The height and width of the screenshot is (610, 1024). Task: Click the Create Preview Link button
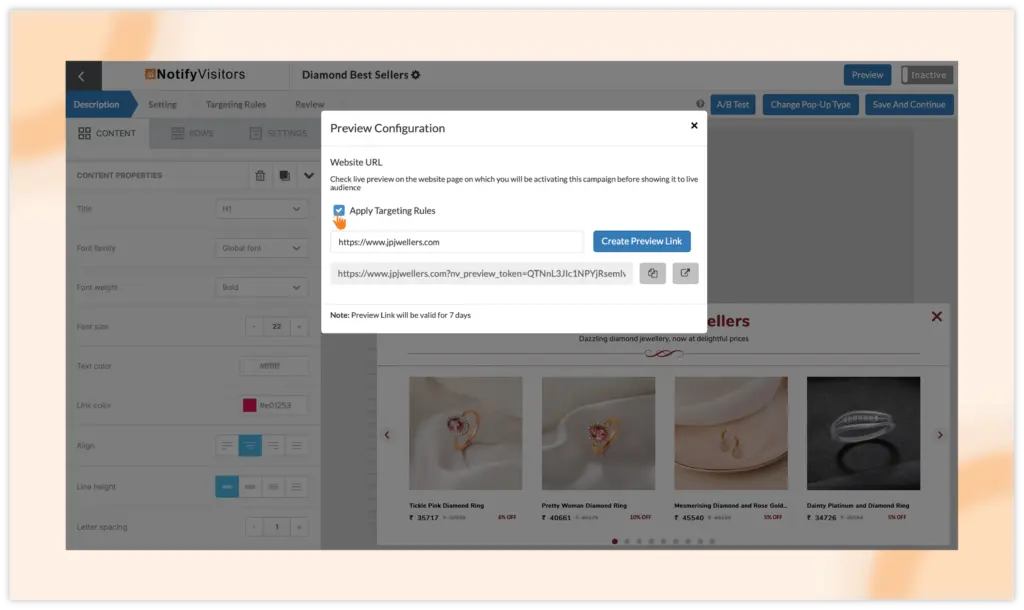click(641, 241)
